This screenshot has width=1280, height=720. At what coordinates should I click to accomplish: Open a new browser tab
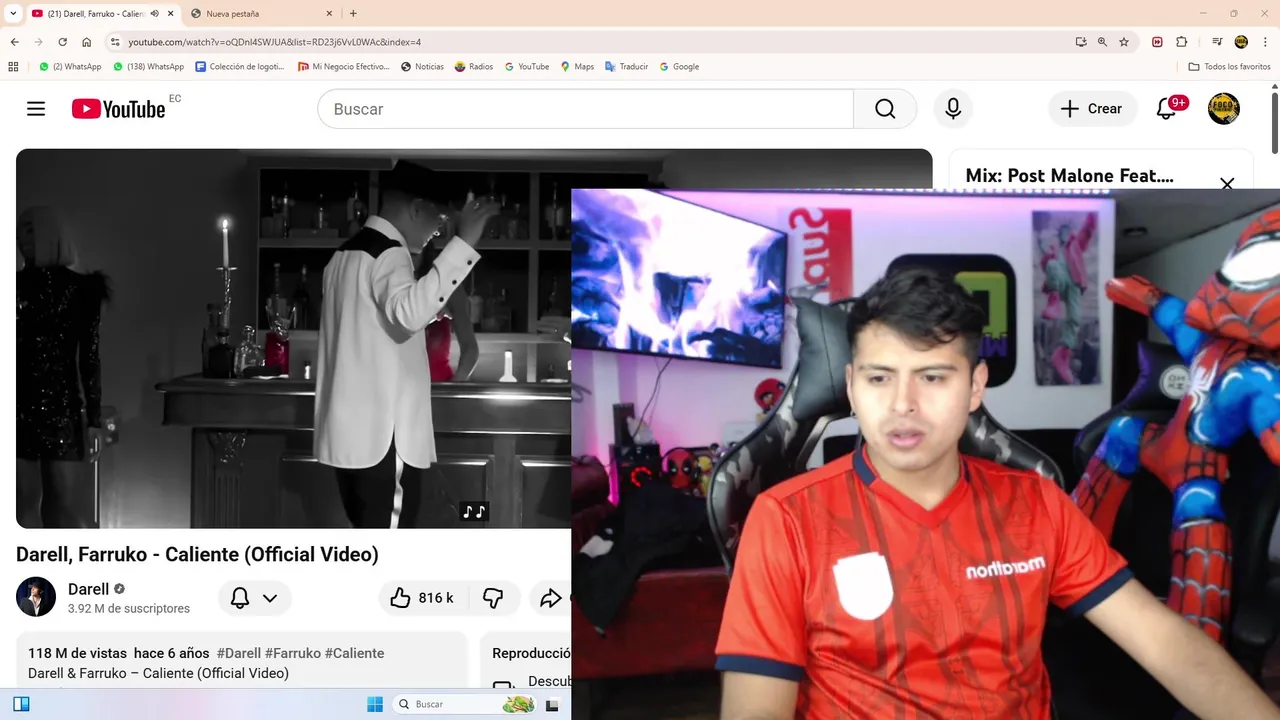(x=353, y=14)
